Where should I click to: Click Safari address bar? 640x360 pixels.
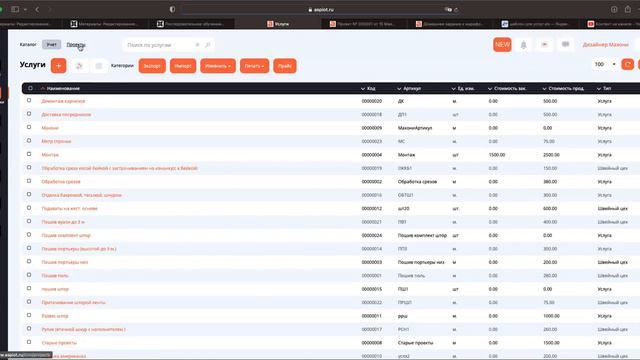[321, 9]
